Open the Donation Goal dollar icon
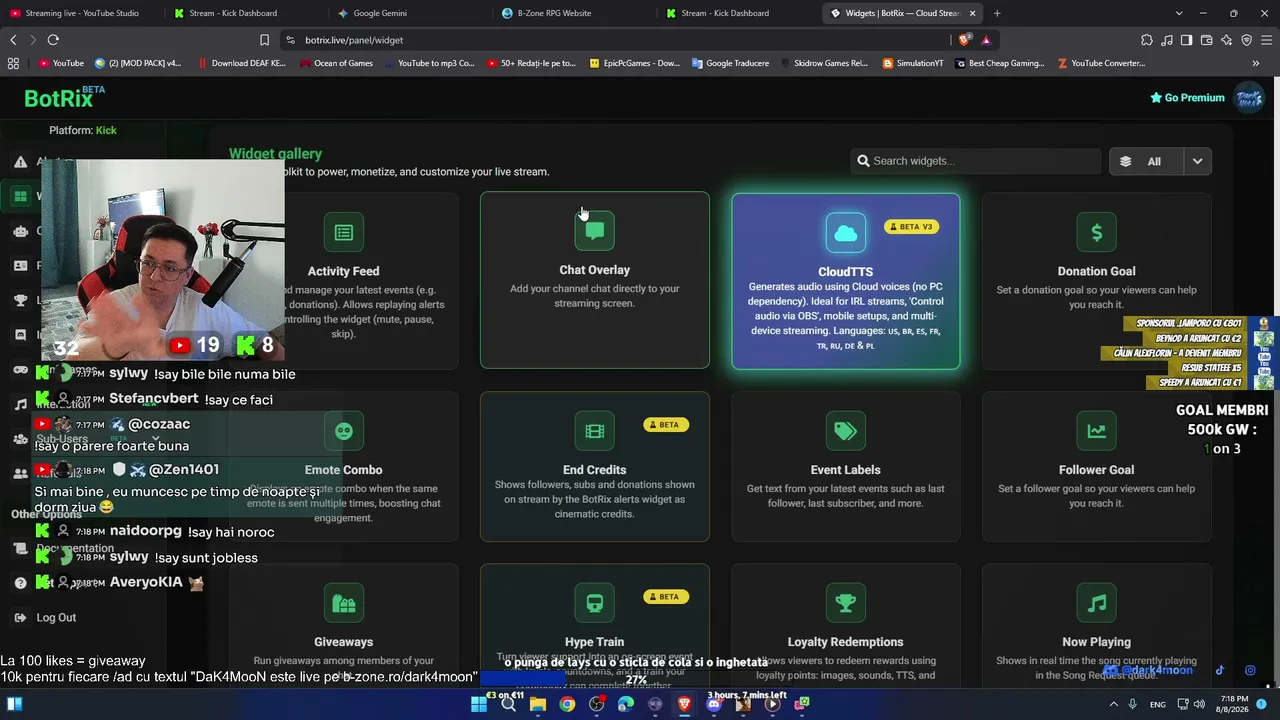Image resolution: width=1280 pixels, height=720 pixels. click(x=1096, y=233)
